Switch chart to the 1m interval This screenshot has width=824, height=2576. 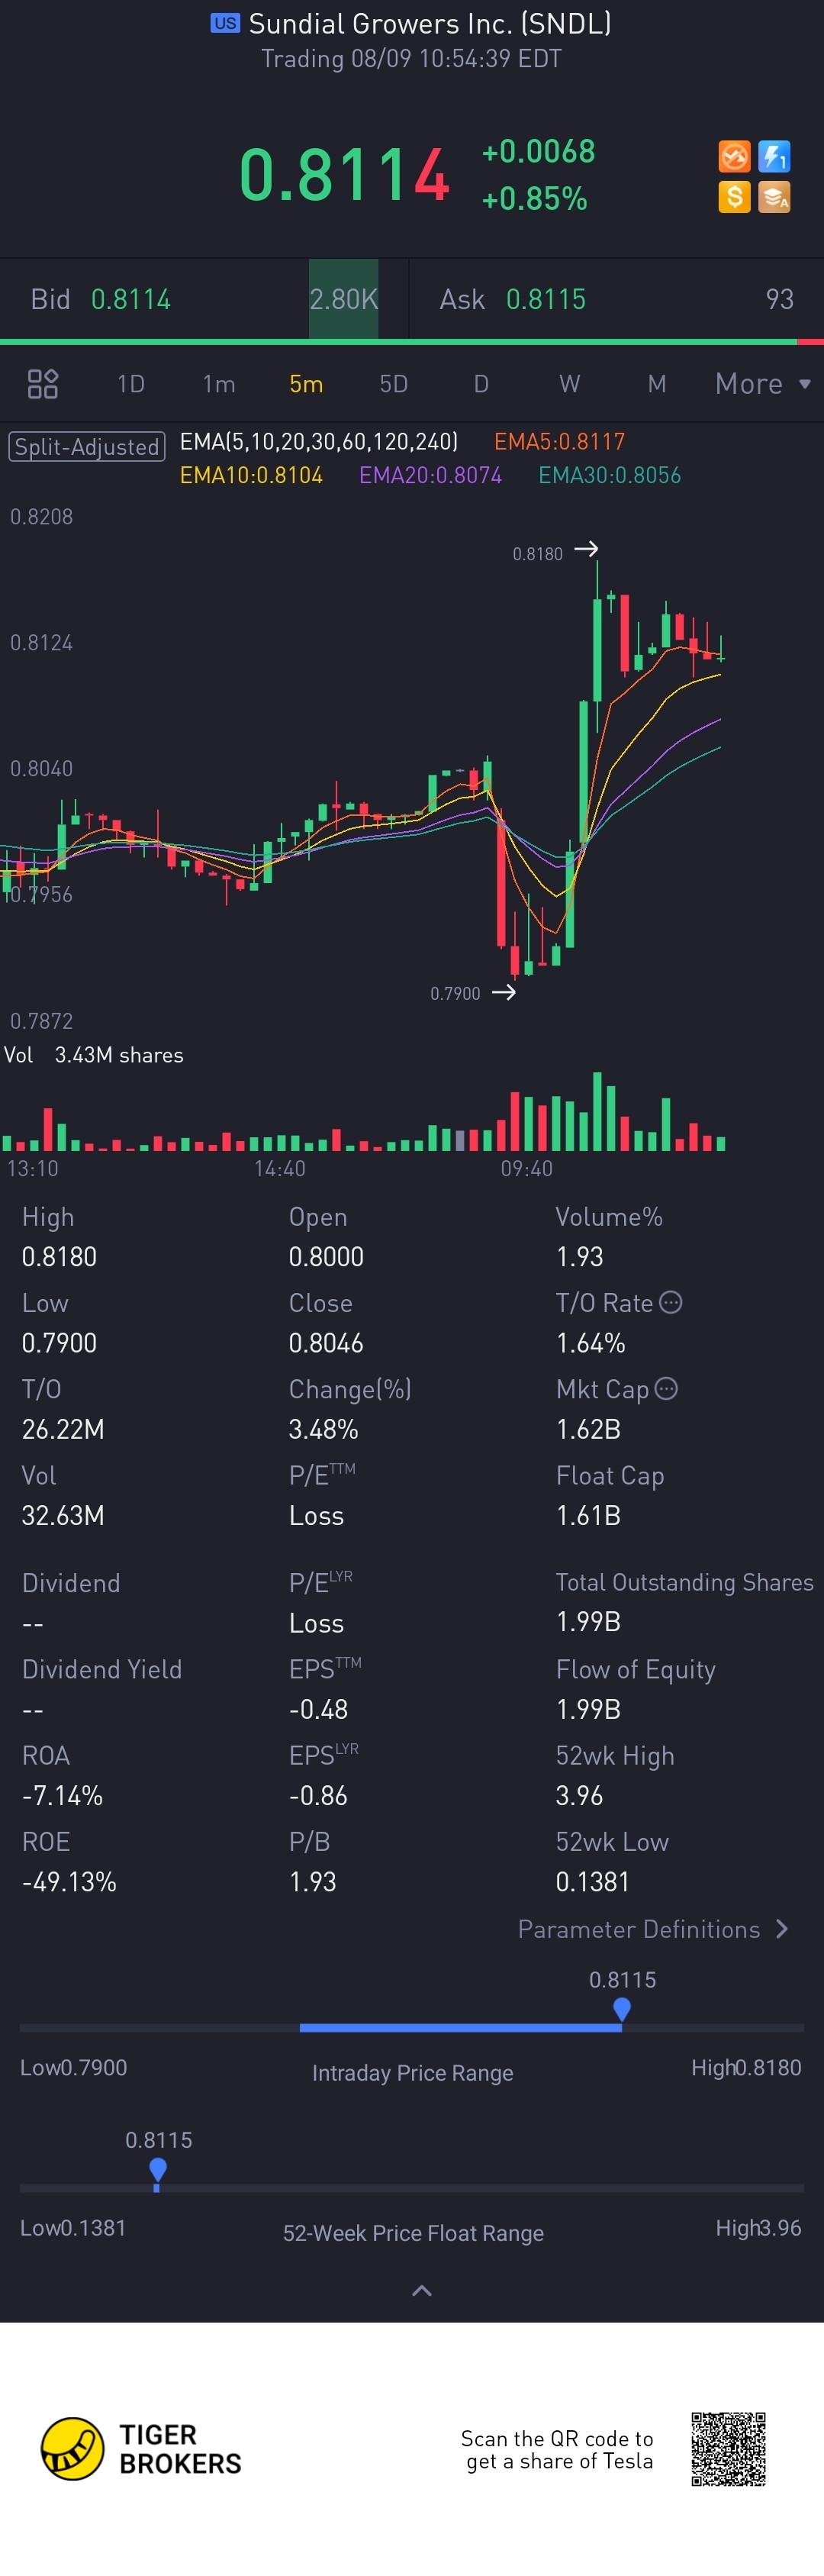tap(219, 384)
